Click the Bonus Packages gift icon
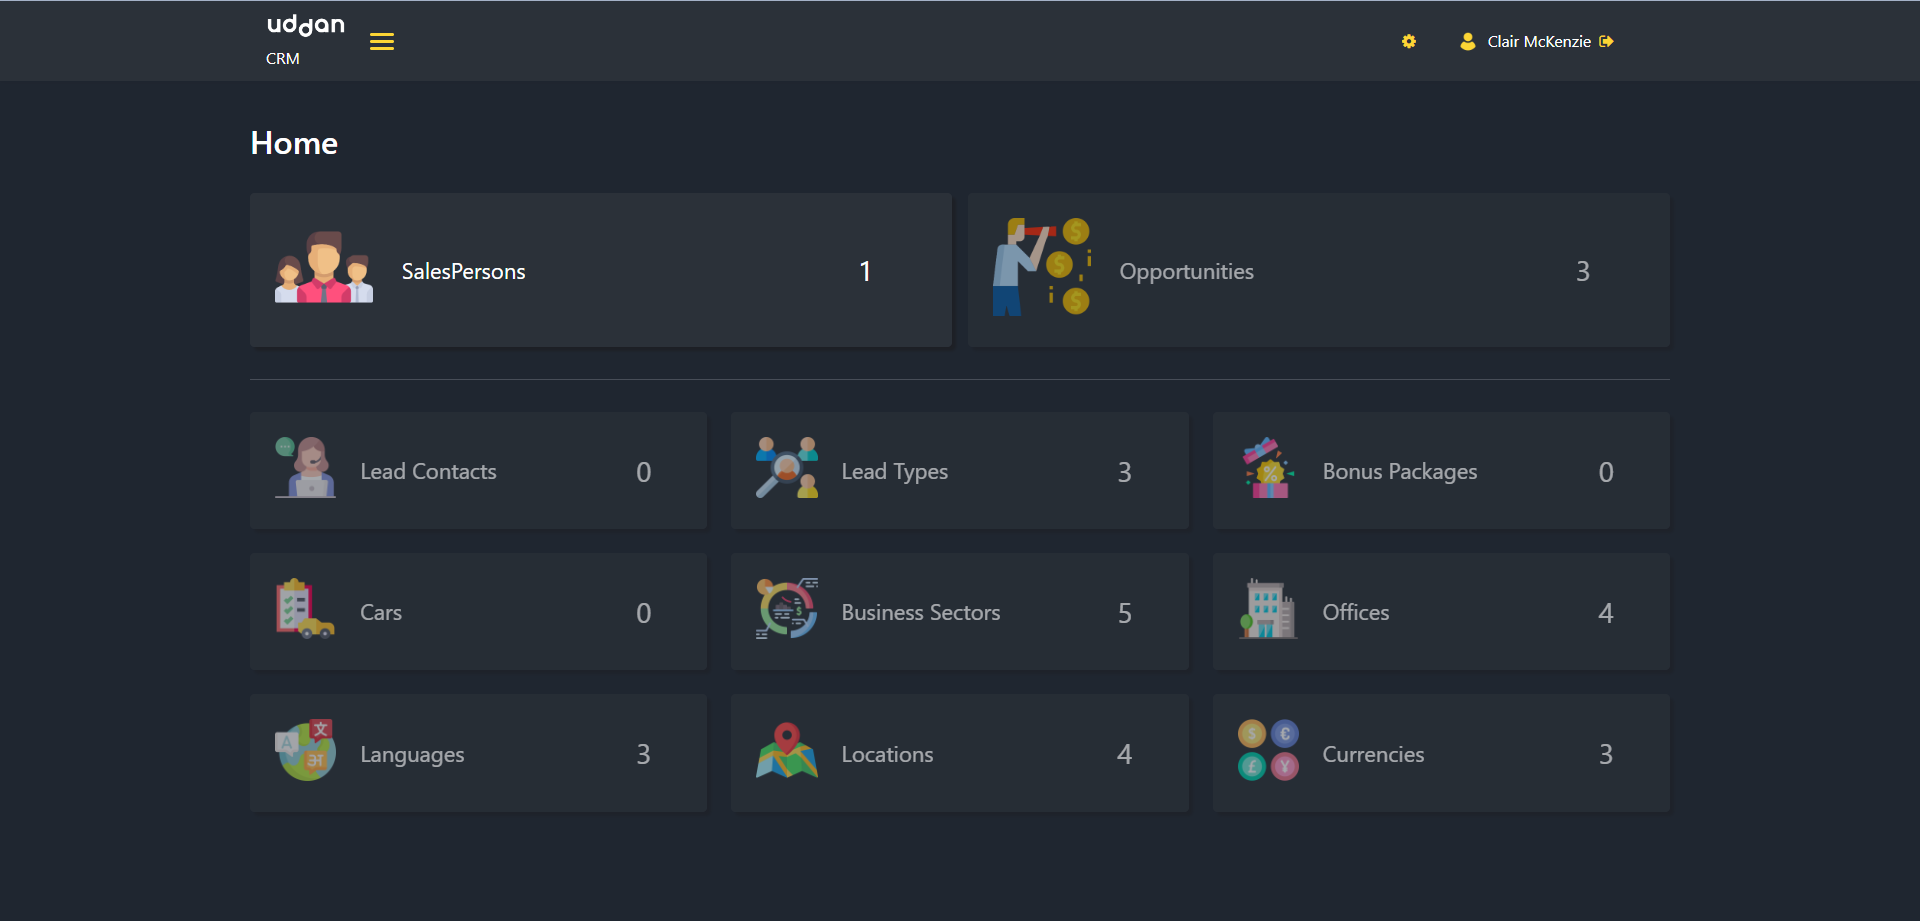 (1268, 468)
